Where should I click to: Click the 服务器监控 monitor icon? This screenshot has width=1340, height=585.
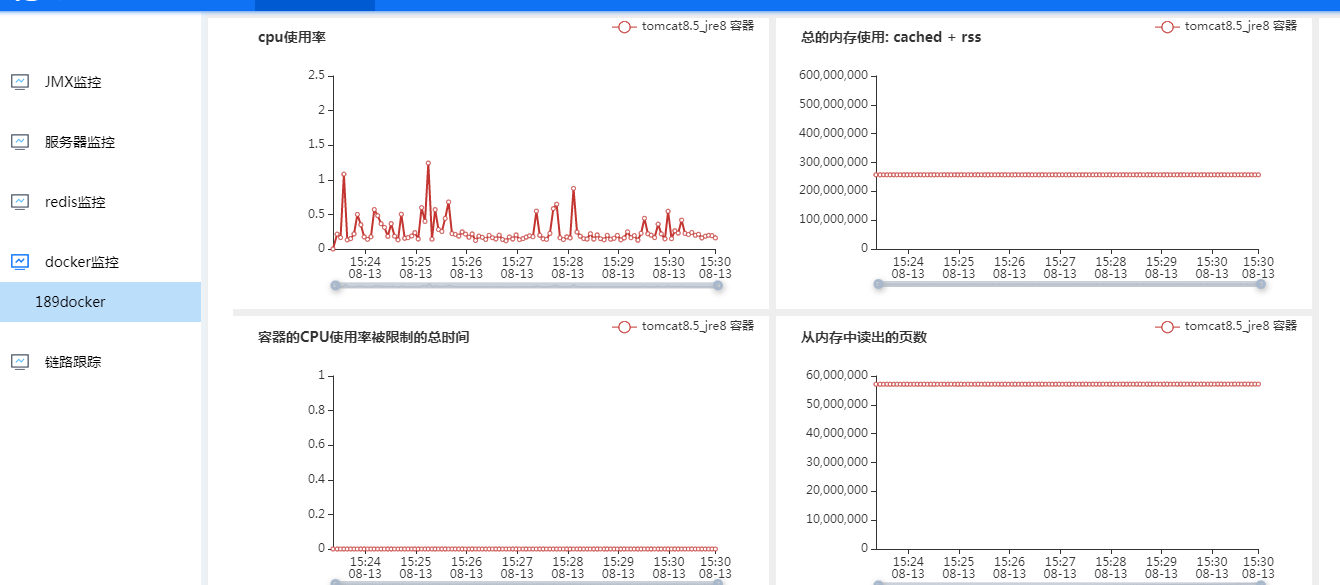20,142
